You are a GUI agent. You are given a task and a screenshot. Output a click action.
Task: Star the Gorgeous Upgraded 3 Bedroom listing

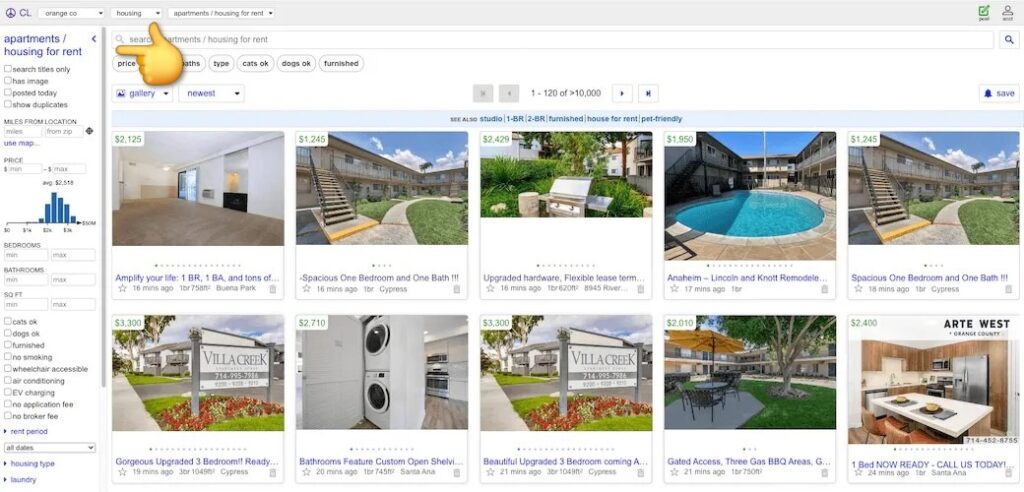(122, 472)
